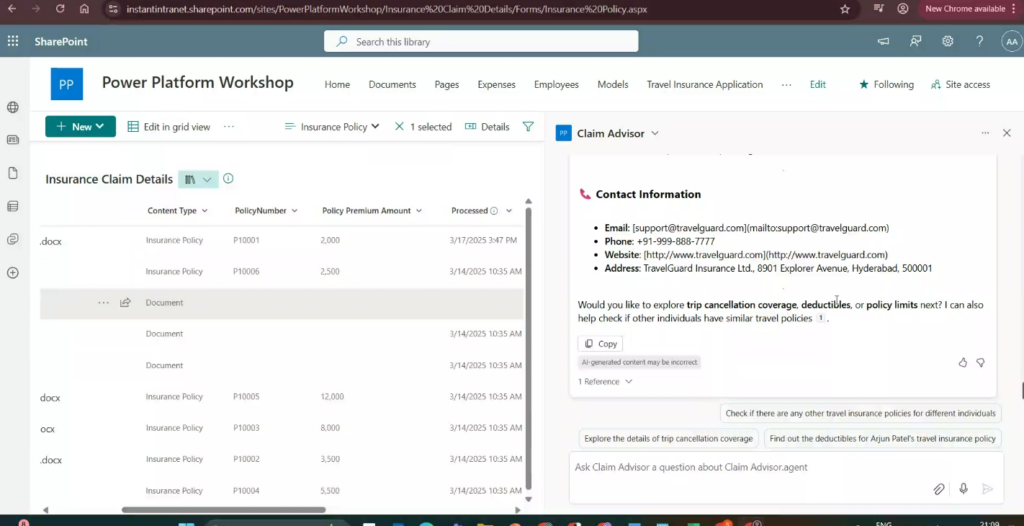Open the SharePoint app launcher waffle

click(13, 41)
